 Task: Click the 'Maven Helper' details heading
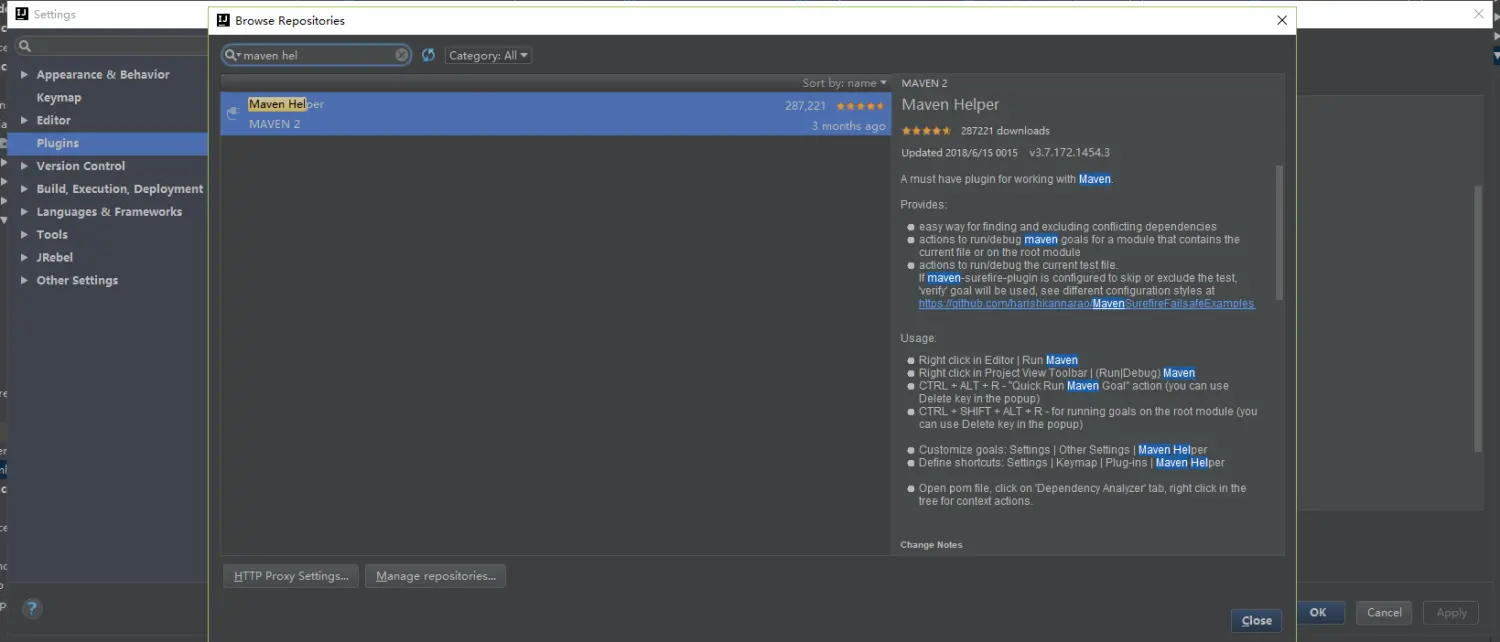950,105
